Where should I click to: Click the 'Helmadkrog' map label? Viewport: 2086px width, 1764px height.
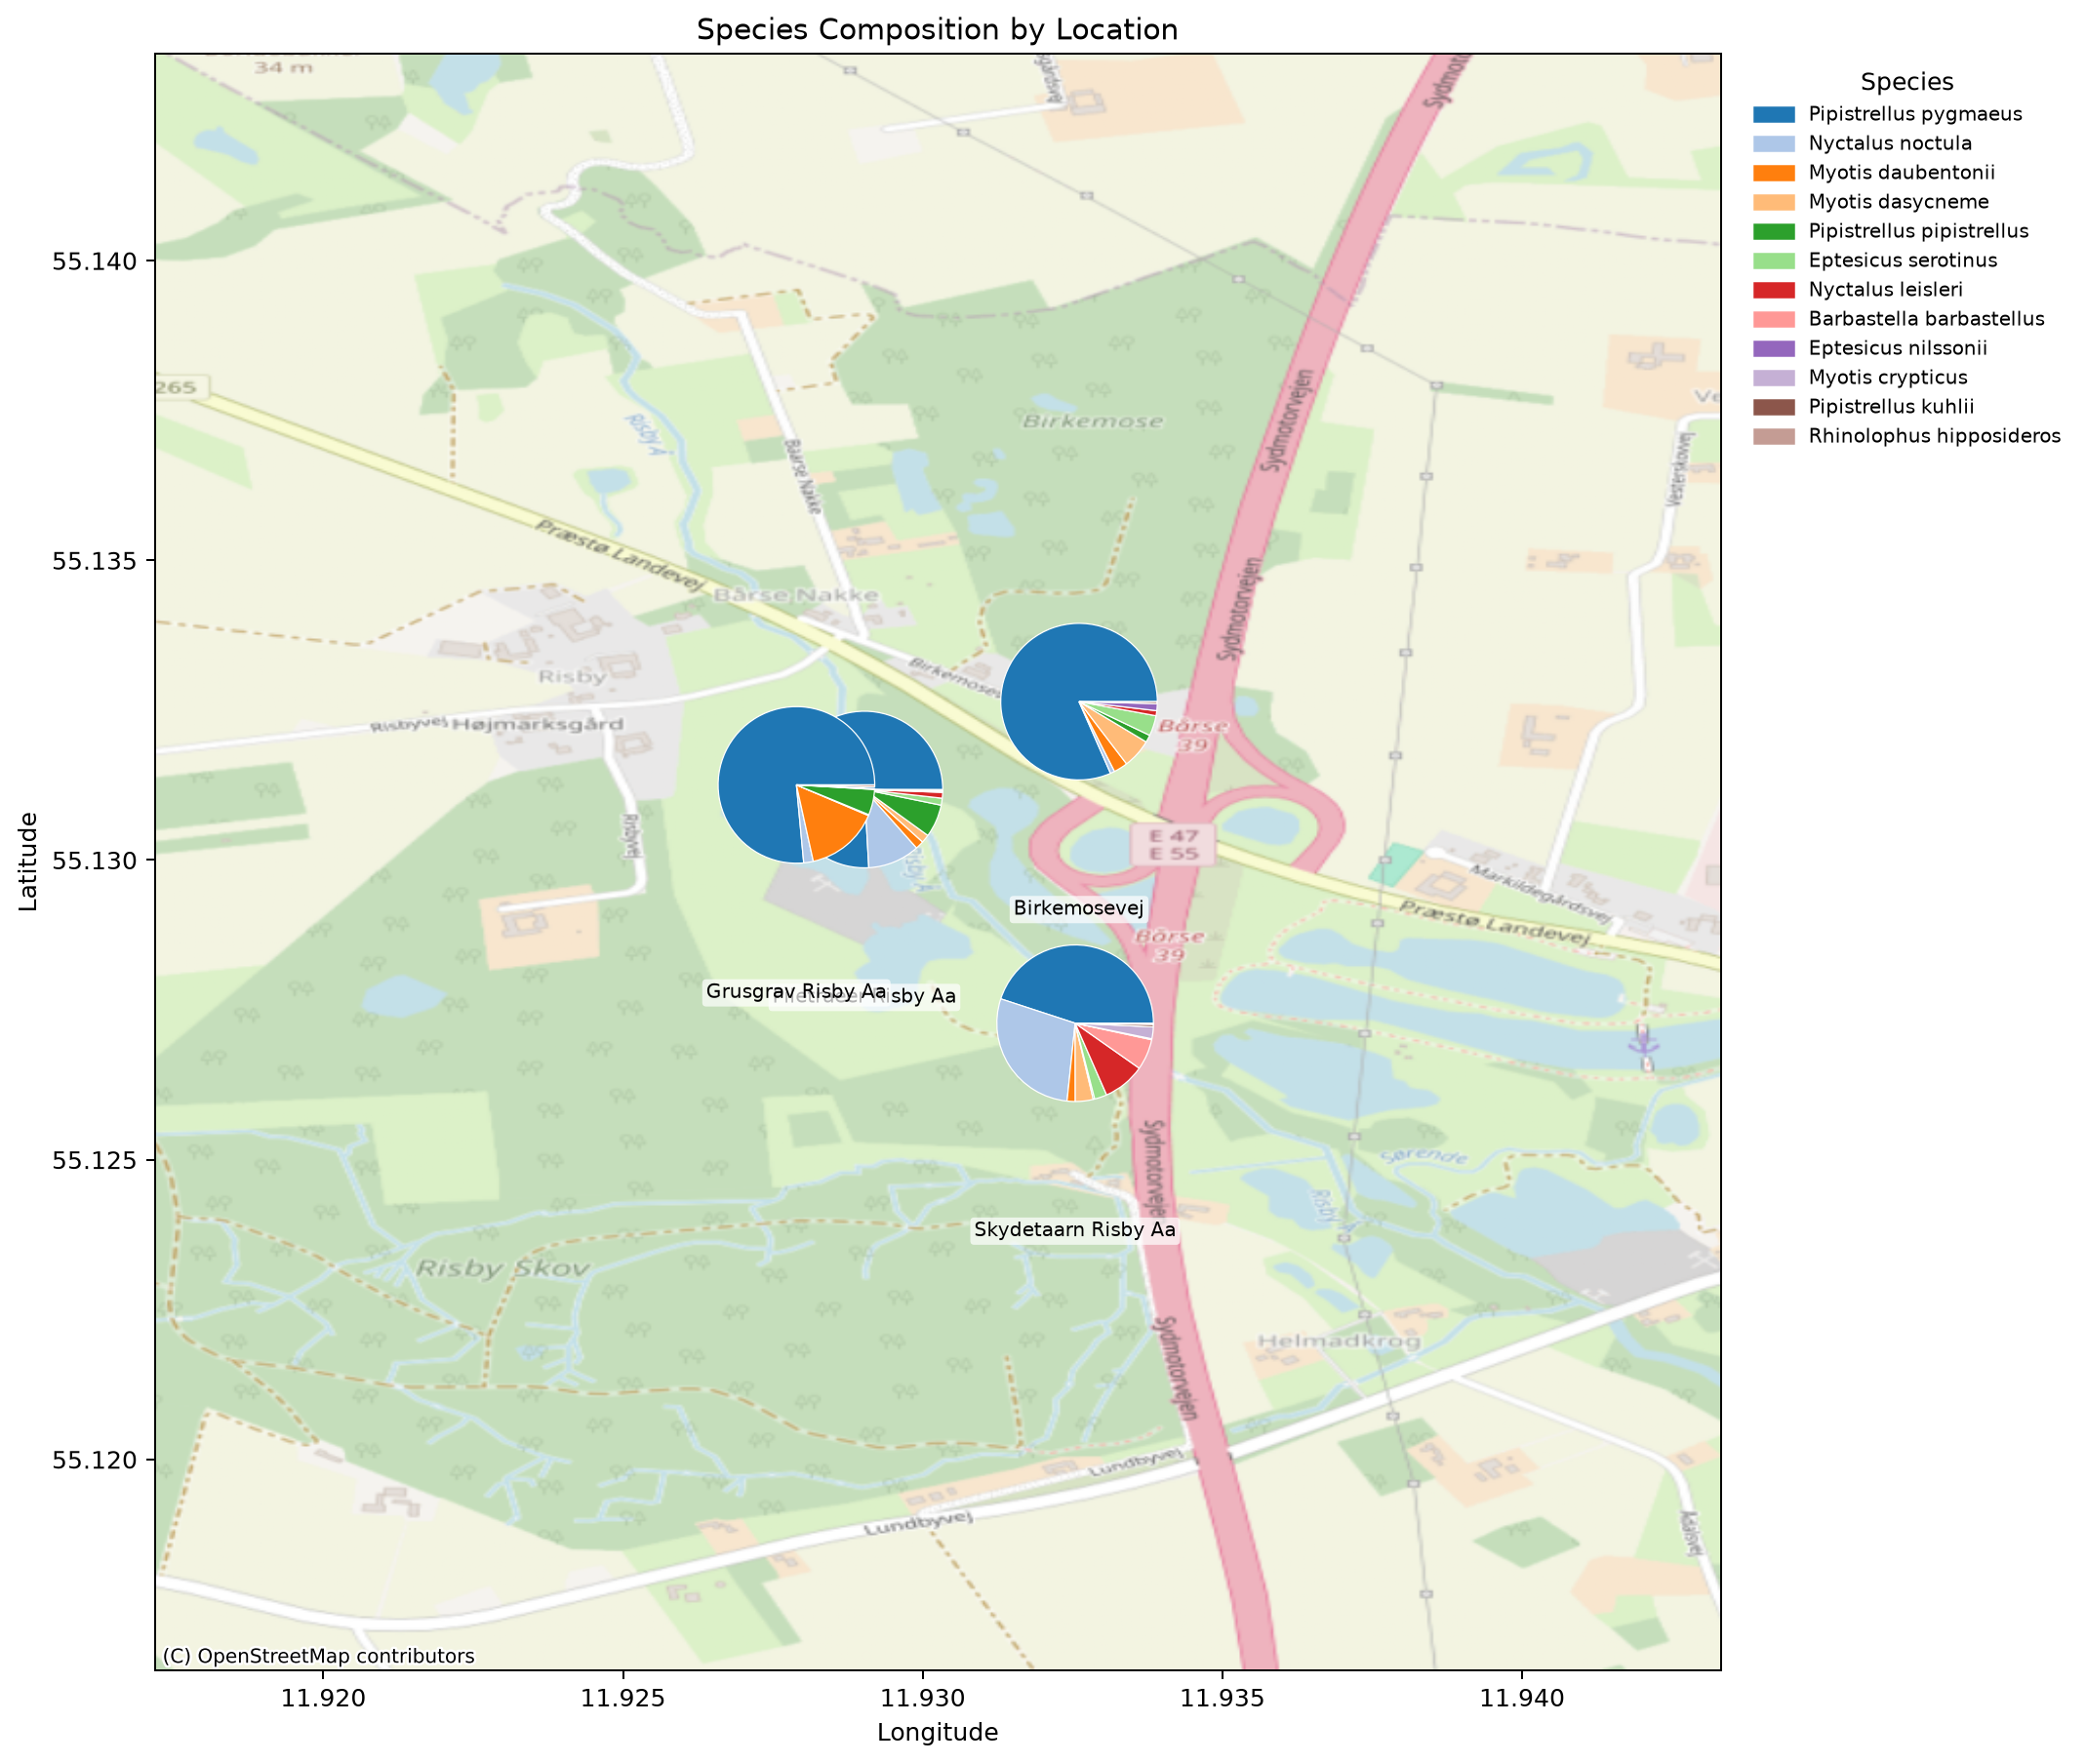(x=1339, y=1341)
